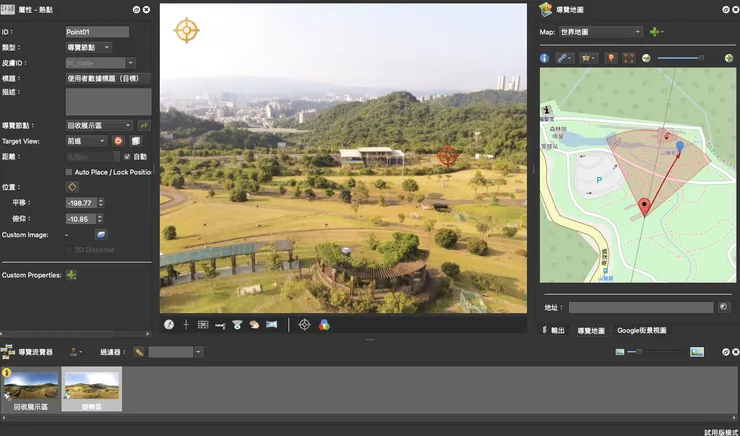Click the orange fit-to-frame icon above the map
The height and width of the screenshot is (436, 740).
(629, 58)
